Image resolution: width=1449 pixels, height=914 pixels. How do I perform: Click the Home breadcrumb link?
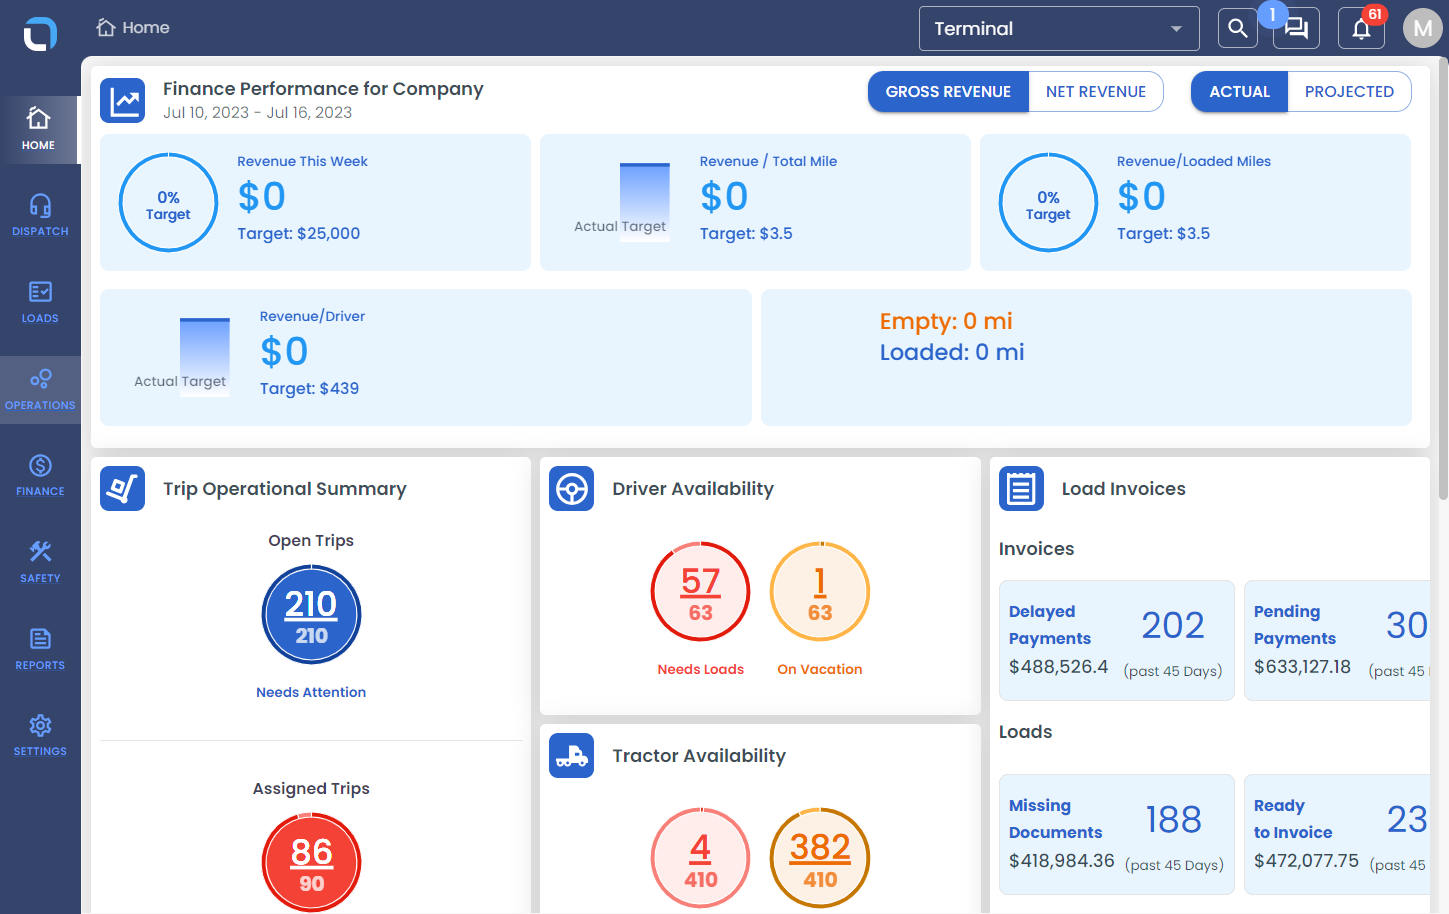point(133,28)
